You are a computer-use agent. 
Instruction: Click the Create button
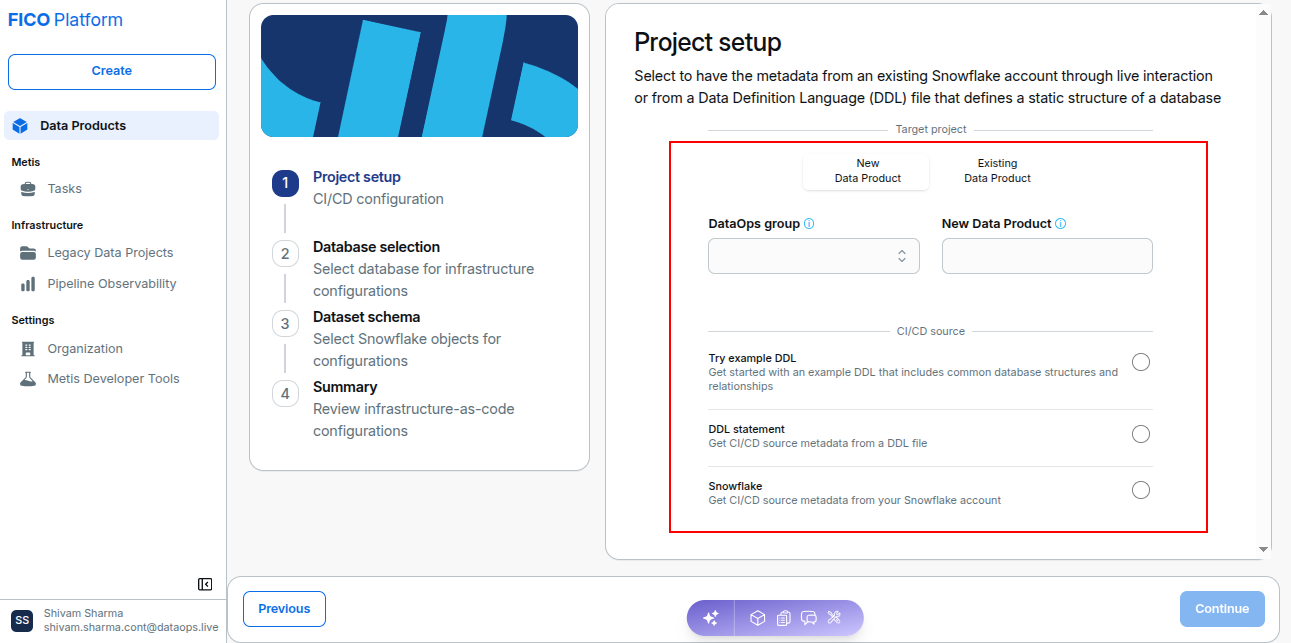coord(112,72)
